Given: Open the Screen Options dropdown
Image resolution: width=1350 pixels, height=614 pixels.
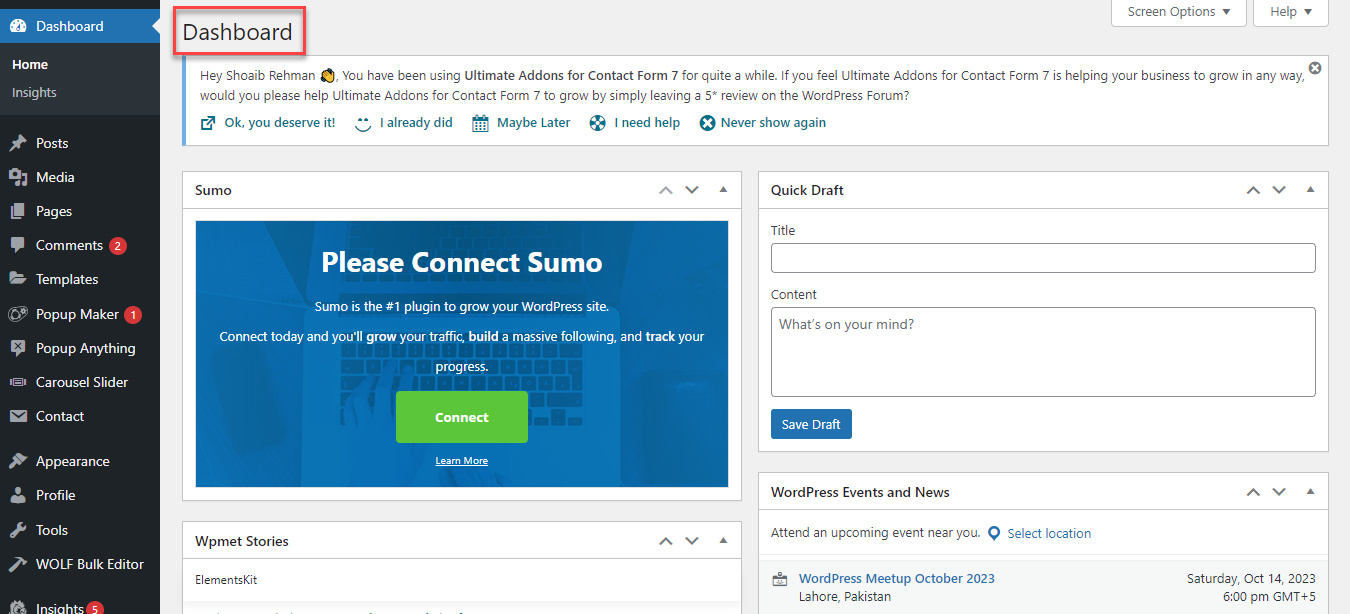Looking at the screenshot, I should click(x=1179, y=12).
